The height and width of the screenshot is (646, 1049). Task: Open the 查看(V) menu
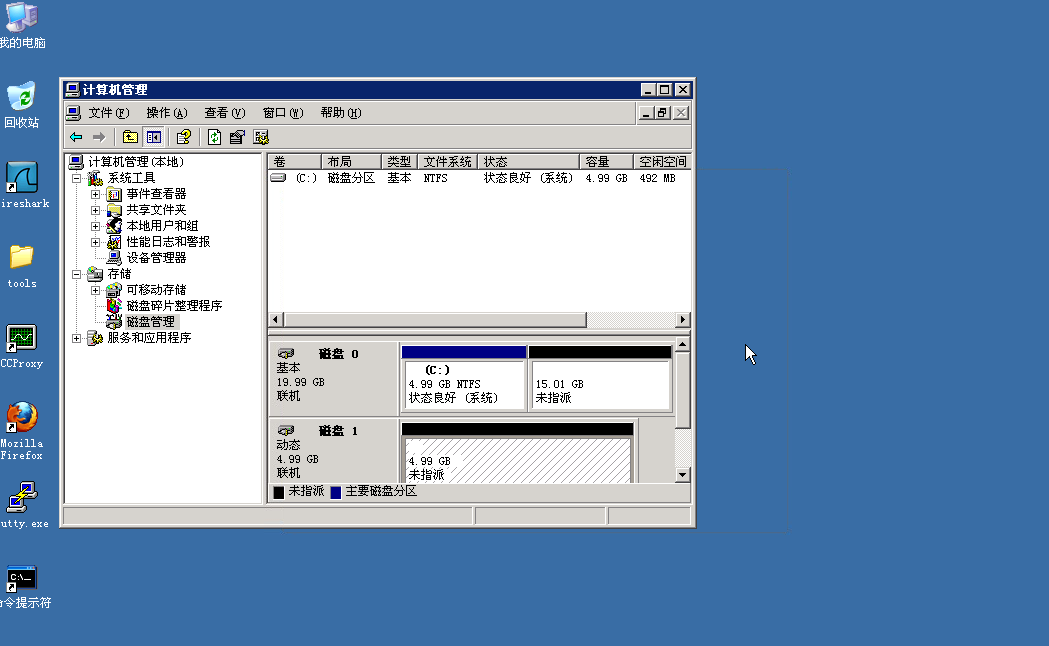225,113
